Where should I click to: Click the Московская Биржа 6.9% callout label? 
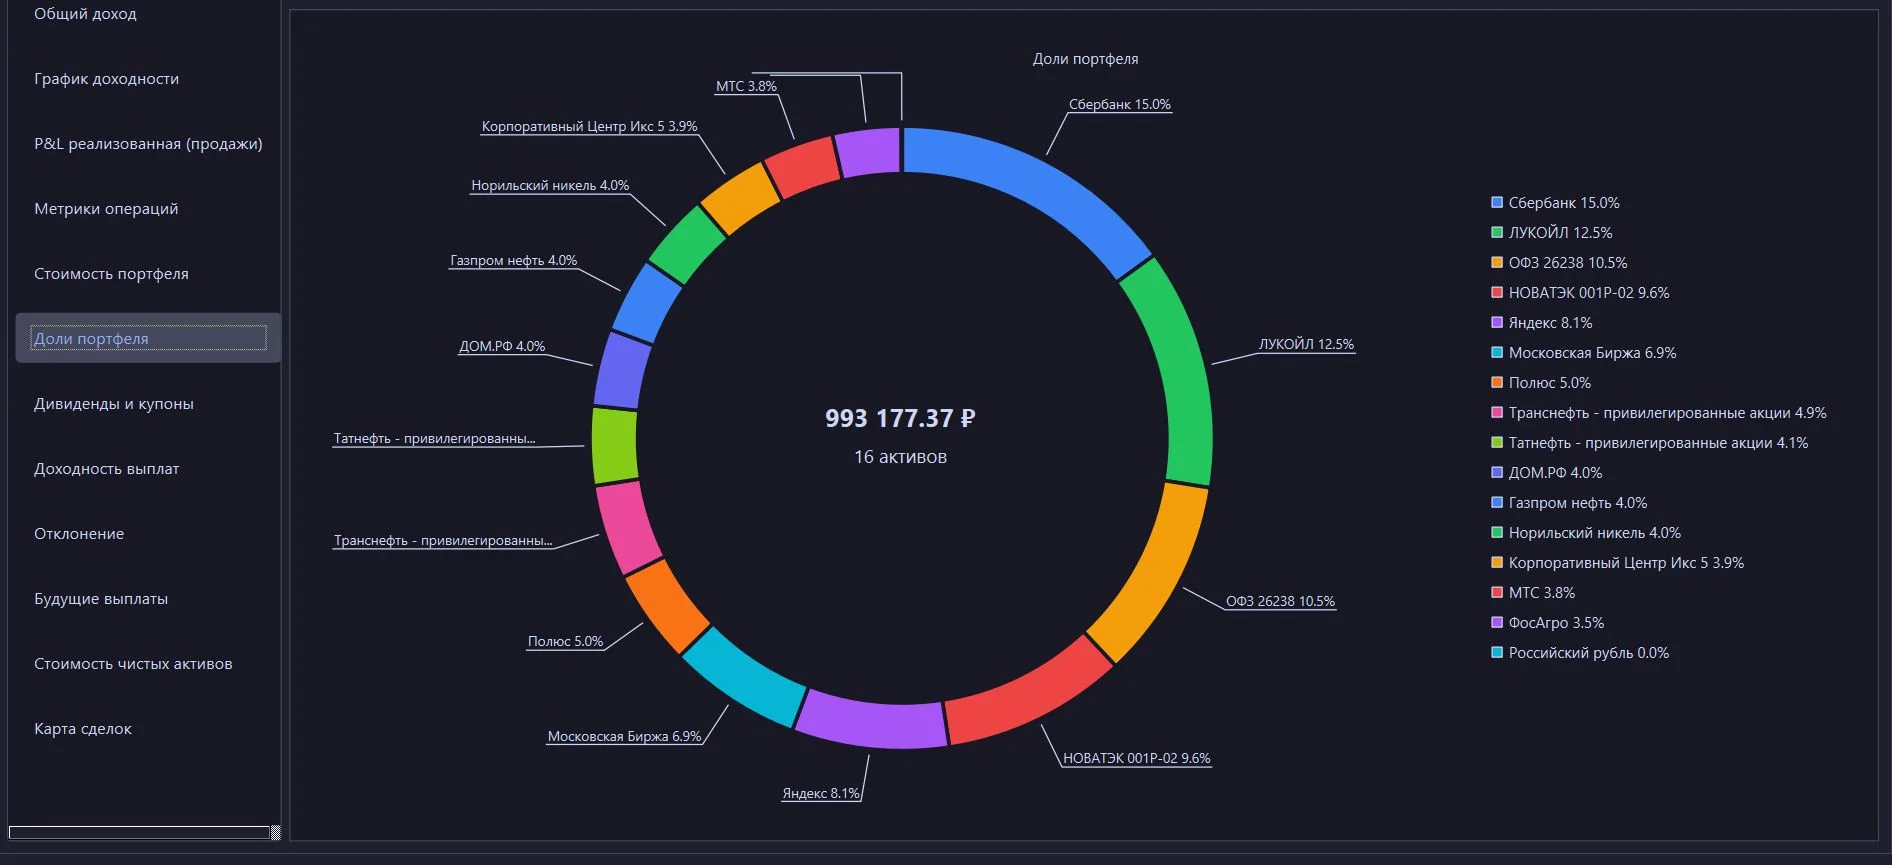[x=625, y=736]
